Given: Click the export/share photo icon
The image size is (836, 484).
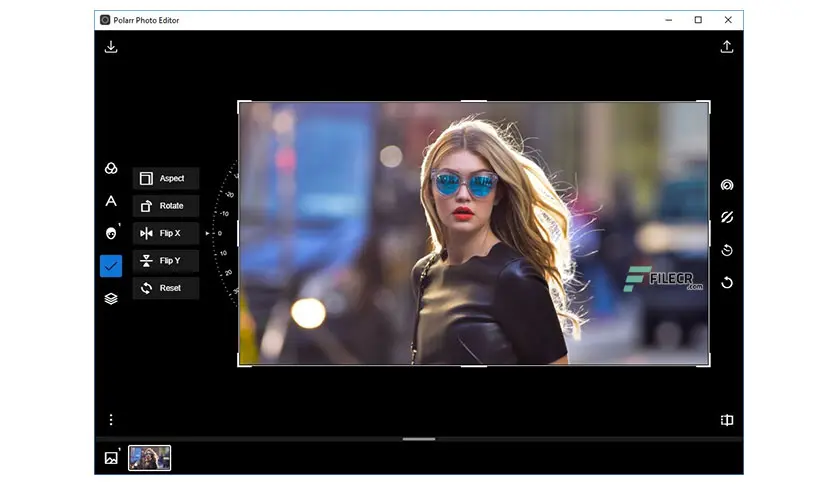Looking at the screenshot, I should [727, 46].
